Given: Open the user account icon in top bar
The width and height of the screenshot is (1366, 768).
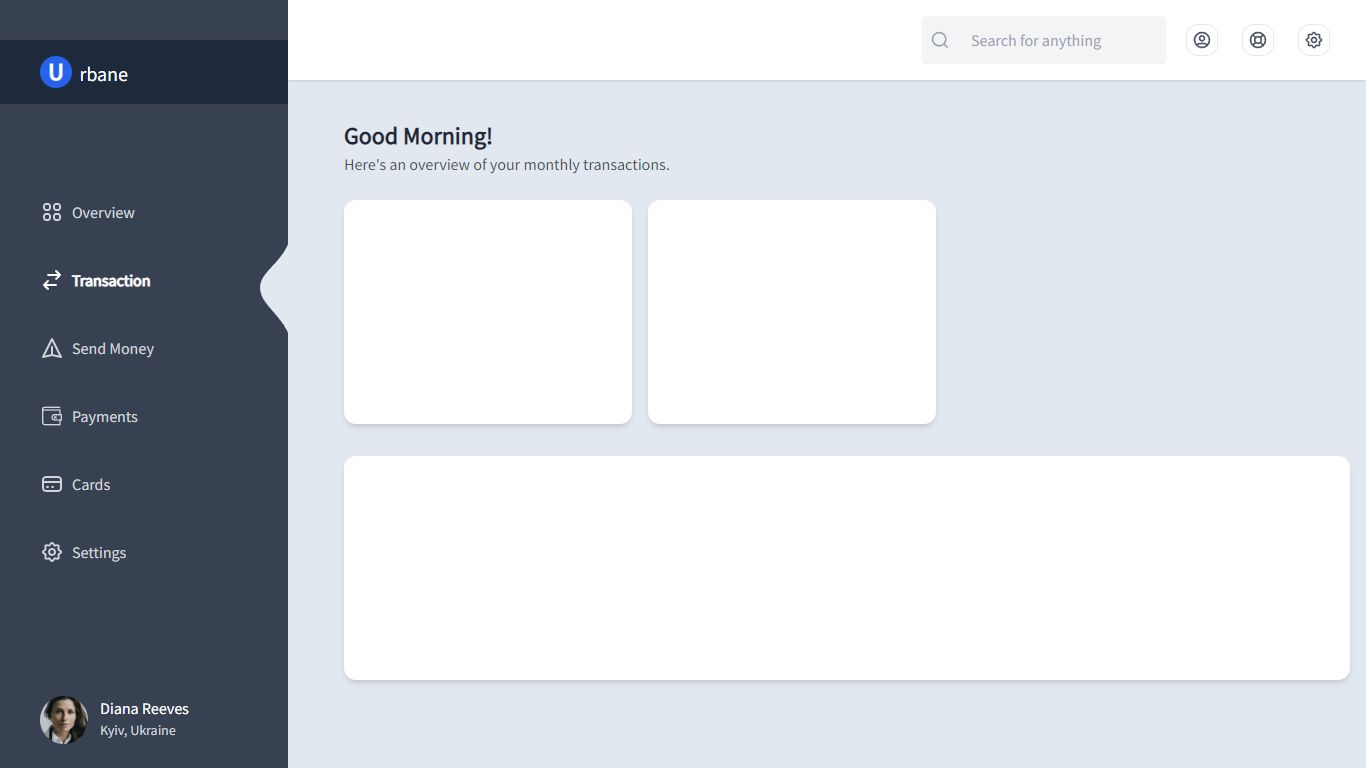Looking at the screenshot, I should coord(1201,40).
